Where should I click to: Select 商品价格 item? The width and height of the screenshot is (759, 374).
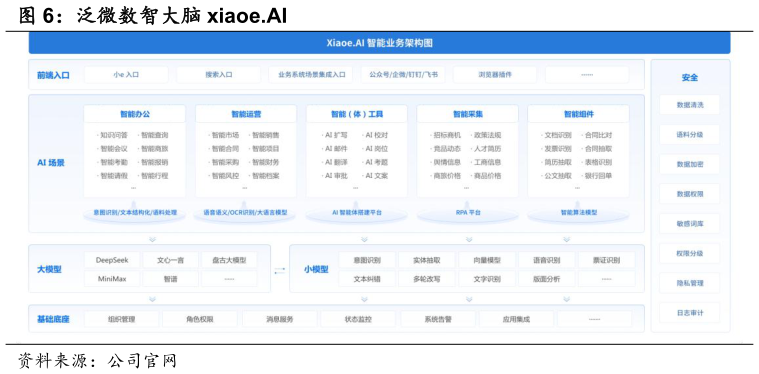(487, 176)
